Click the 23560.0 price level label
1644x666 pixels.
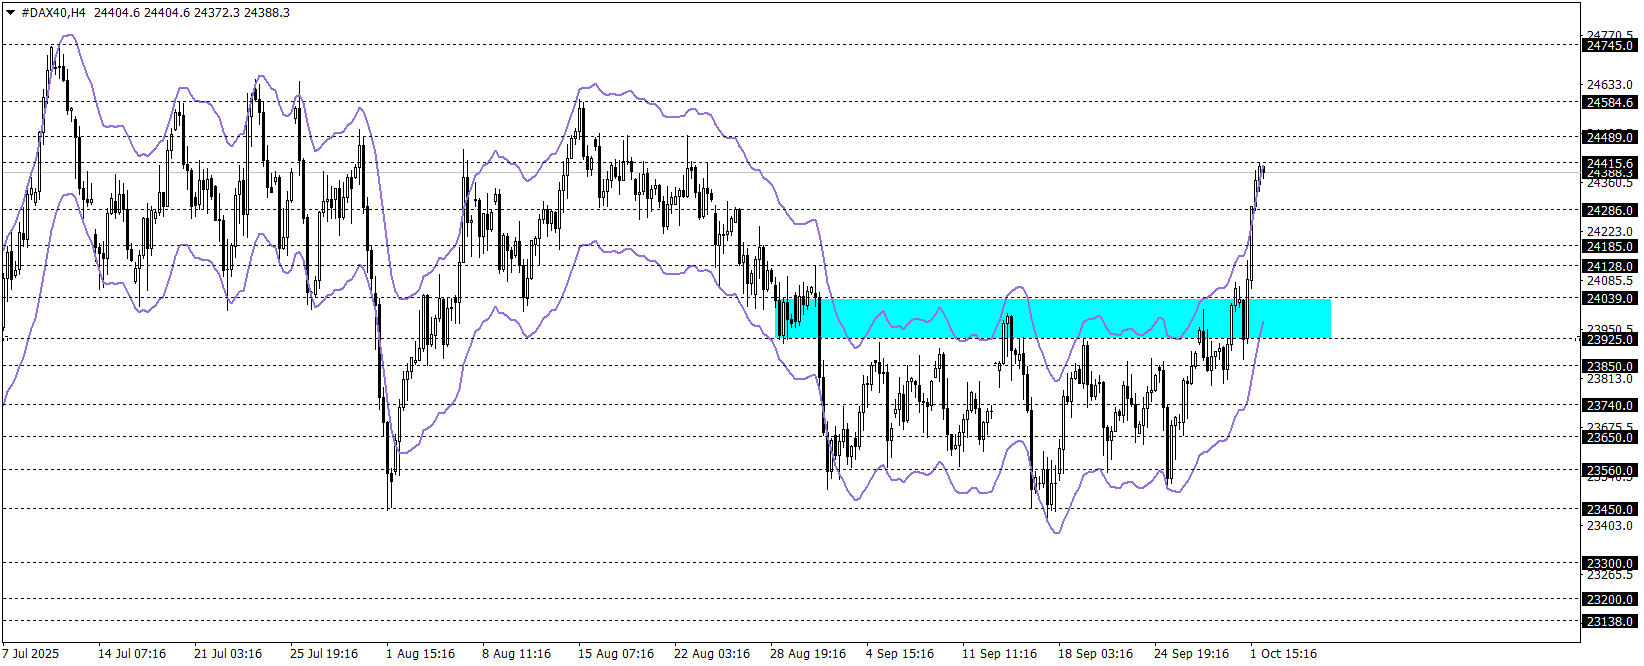[1610, 471]
